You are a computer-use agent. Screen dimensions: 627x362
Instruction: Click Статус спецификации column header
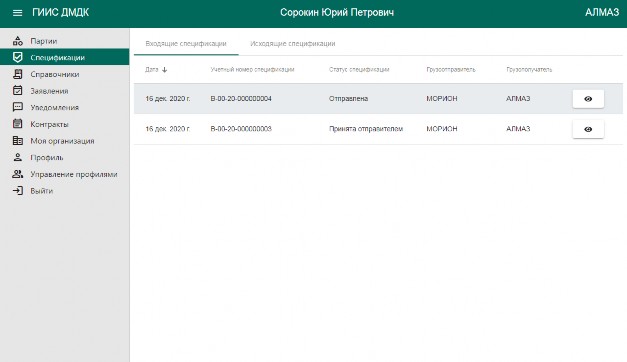(x=359, y=70)
